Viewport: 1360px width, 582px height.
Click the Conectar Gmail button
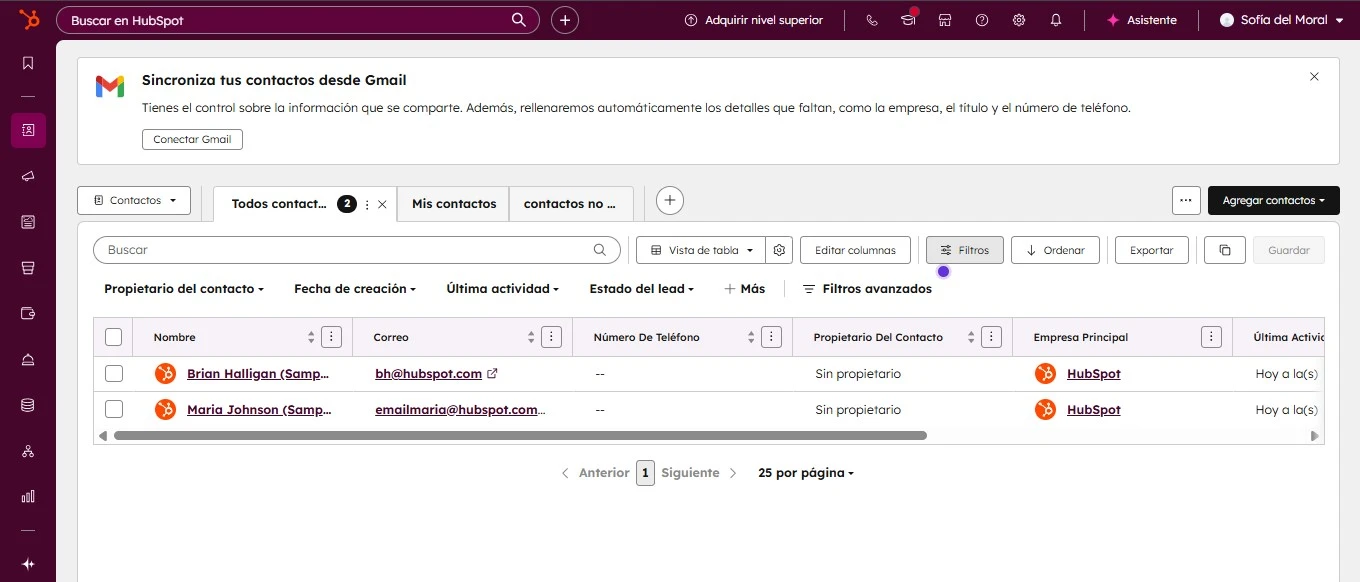[x=192, y=140]
